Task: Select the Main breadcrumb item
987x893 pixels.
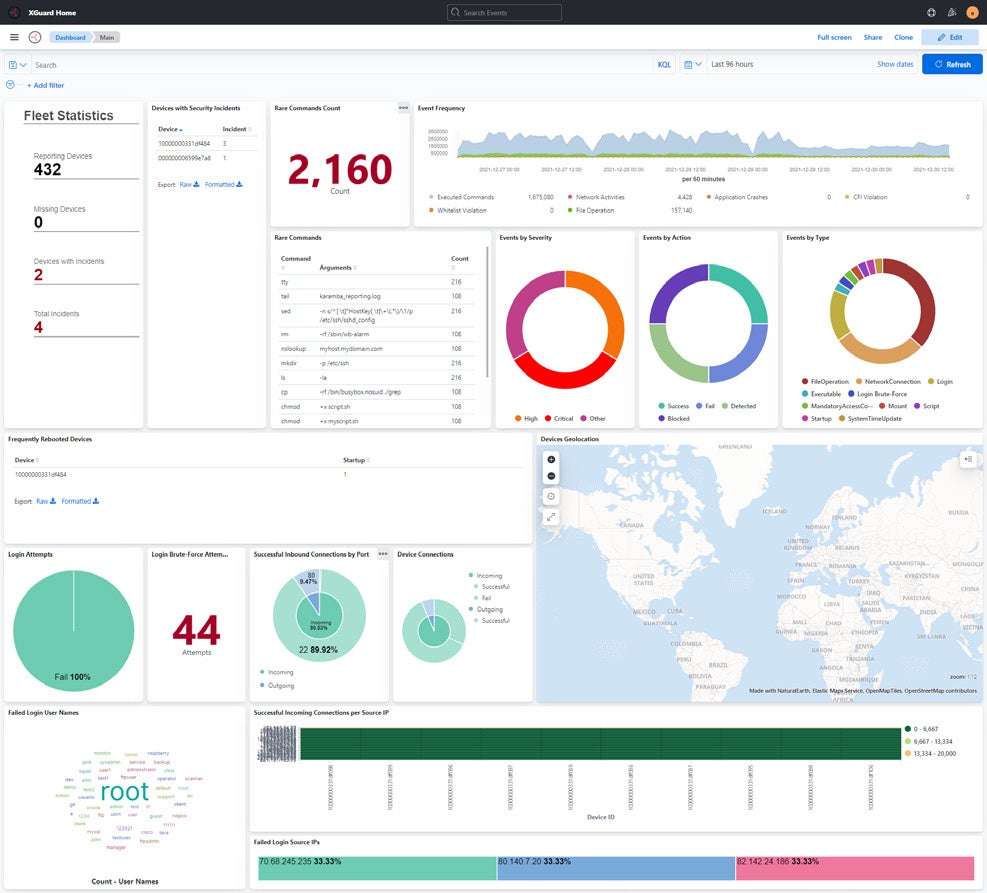Action: 106,37
